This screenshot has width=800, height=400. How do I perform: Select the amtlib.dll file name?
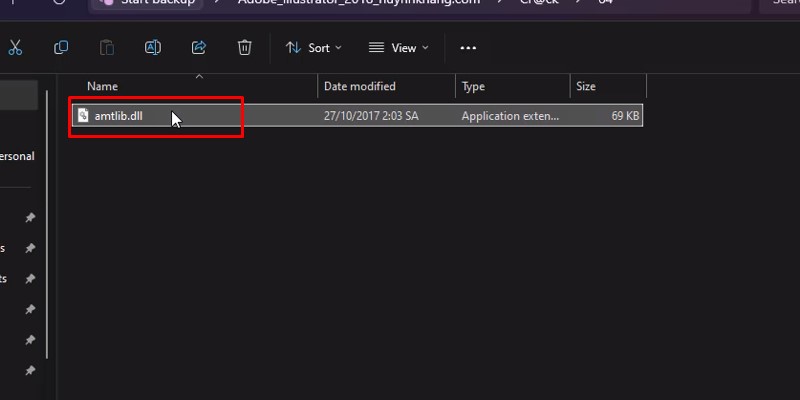[118, 116]
